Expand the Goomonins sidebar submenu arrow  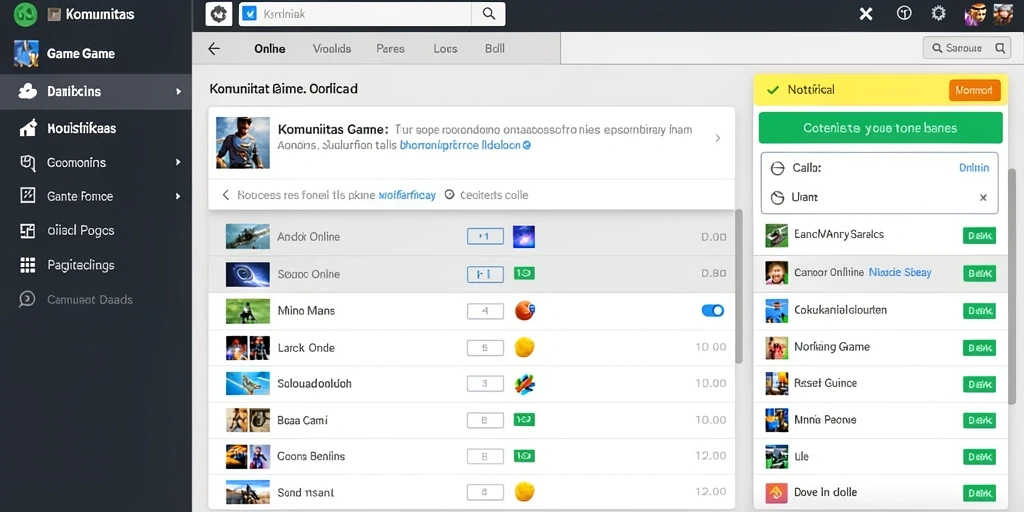pos(178,162)
